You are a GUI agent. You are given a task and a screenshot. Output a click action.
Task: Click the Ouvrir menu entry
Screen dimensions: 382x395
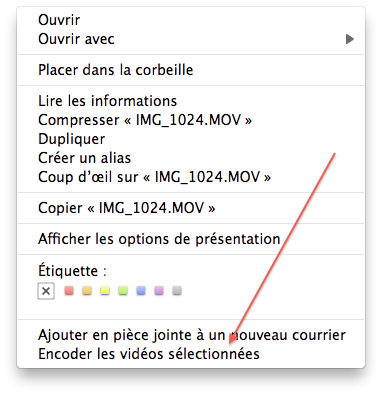(x=191, y=20)
